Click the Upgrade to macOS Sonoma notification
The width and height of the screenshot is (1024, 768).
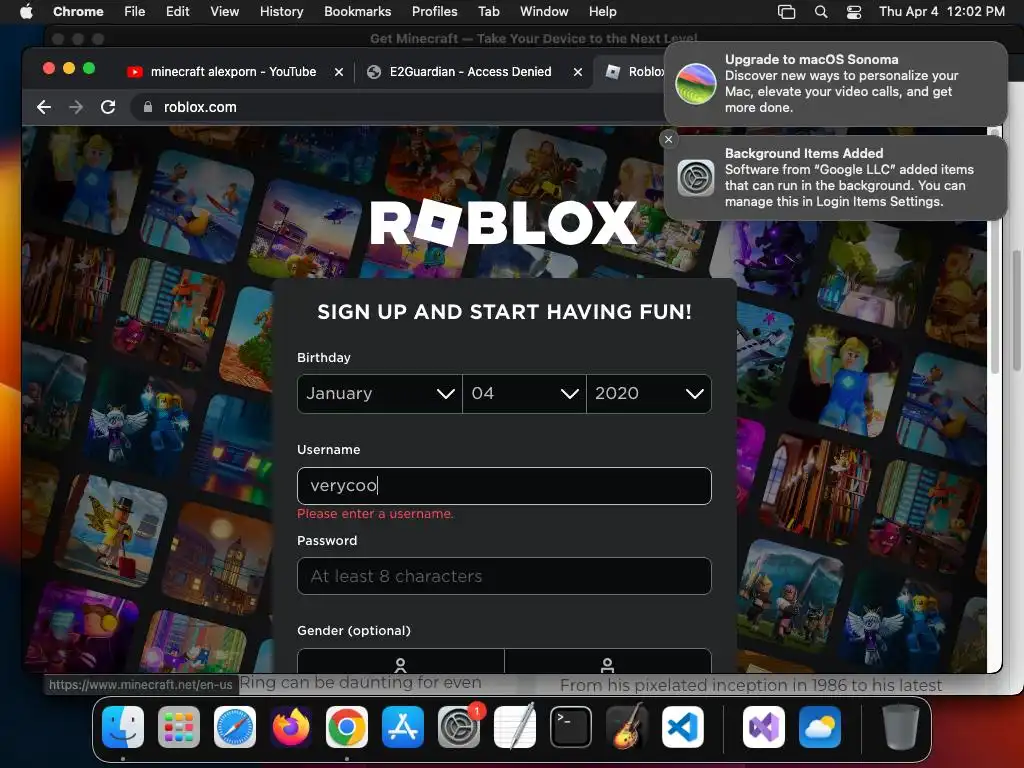[x=835, y=84]
